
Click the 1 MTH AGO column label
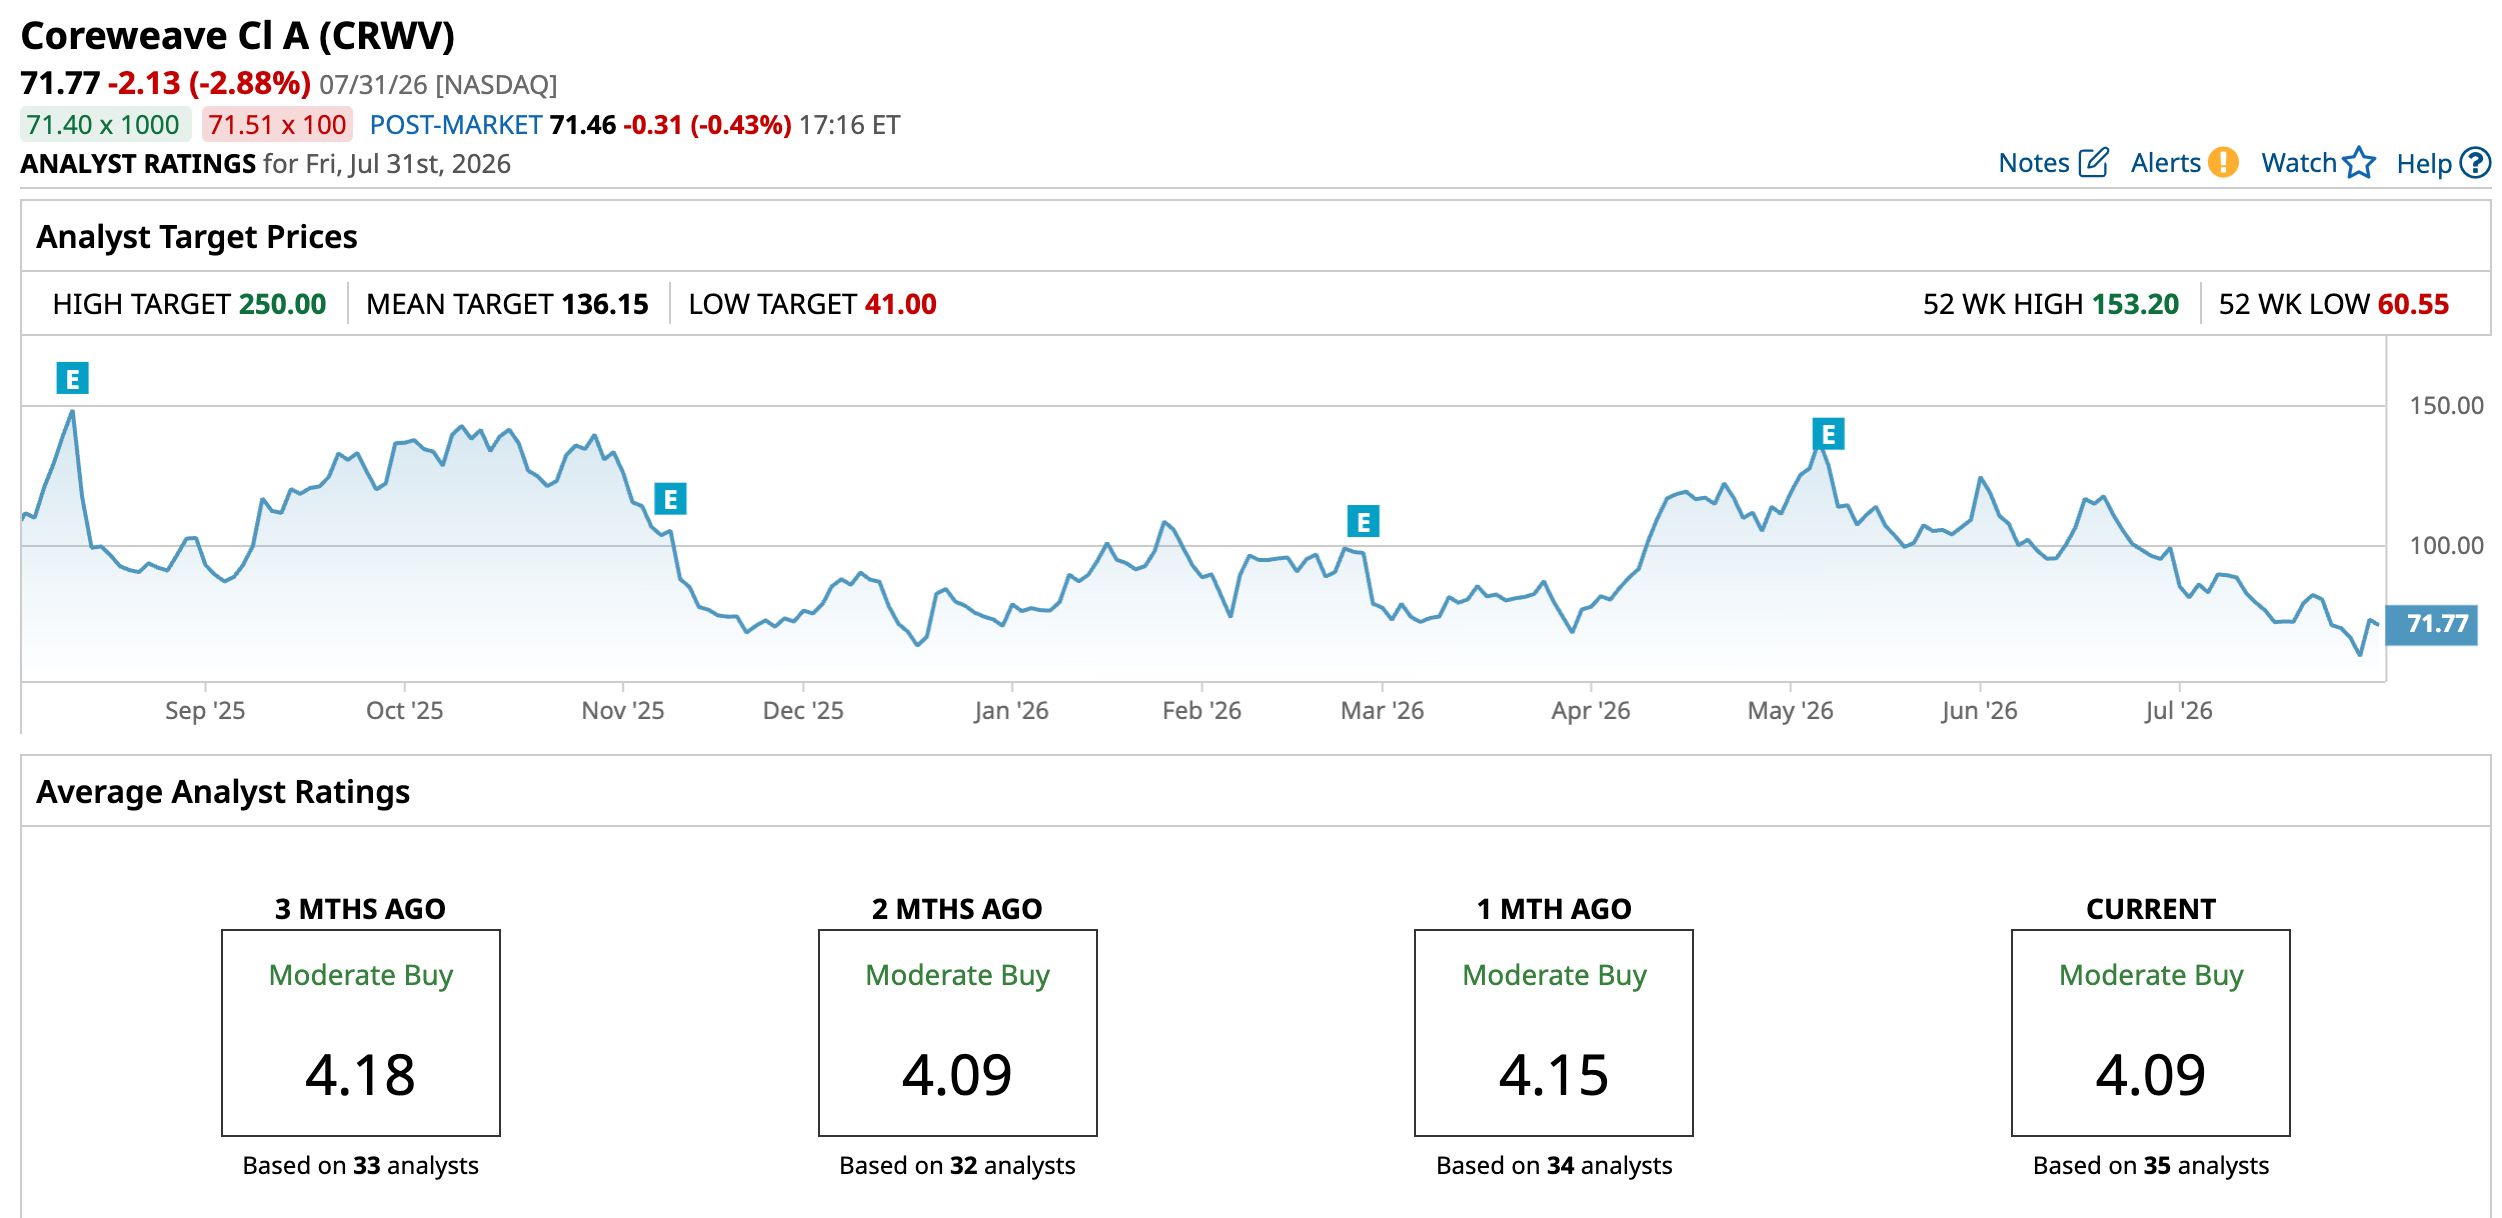point(1554,909)
